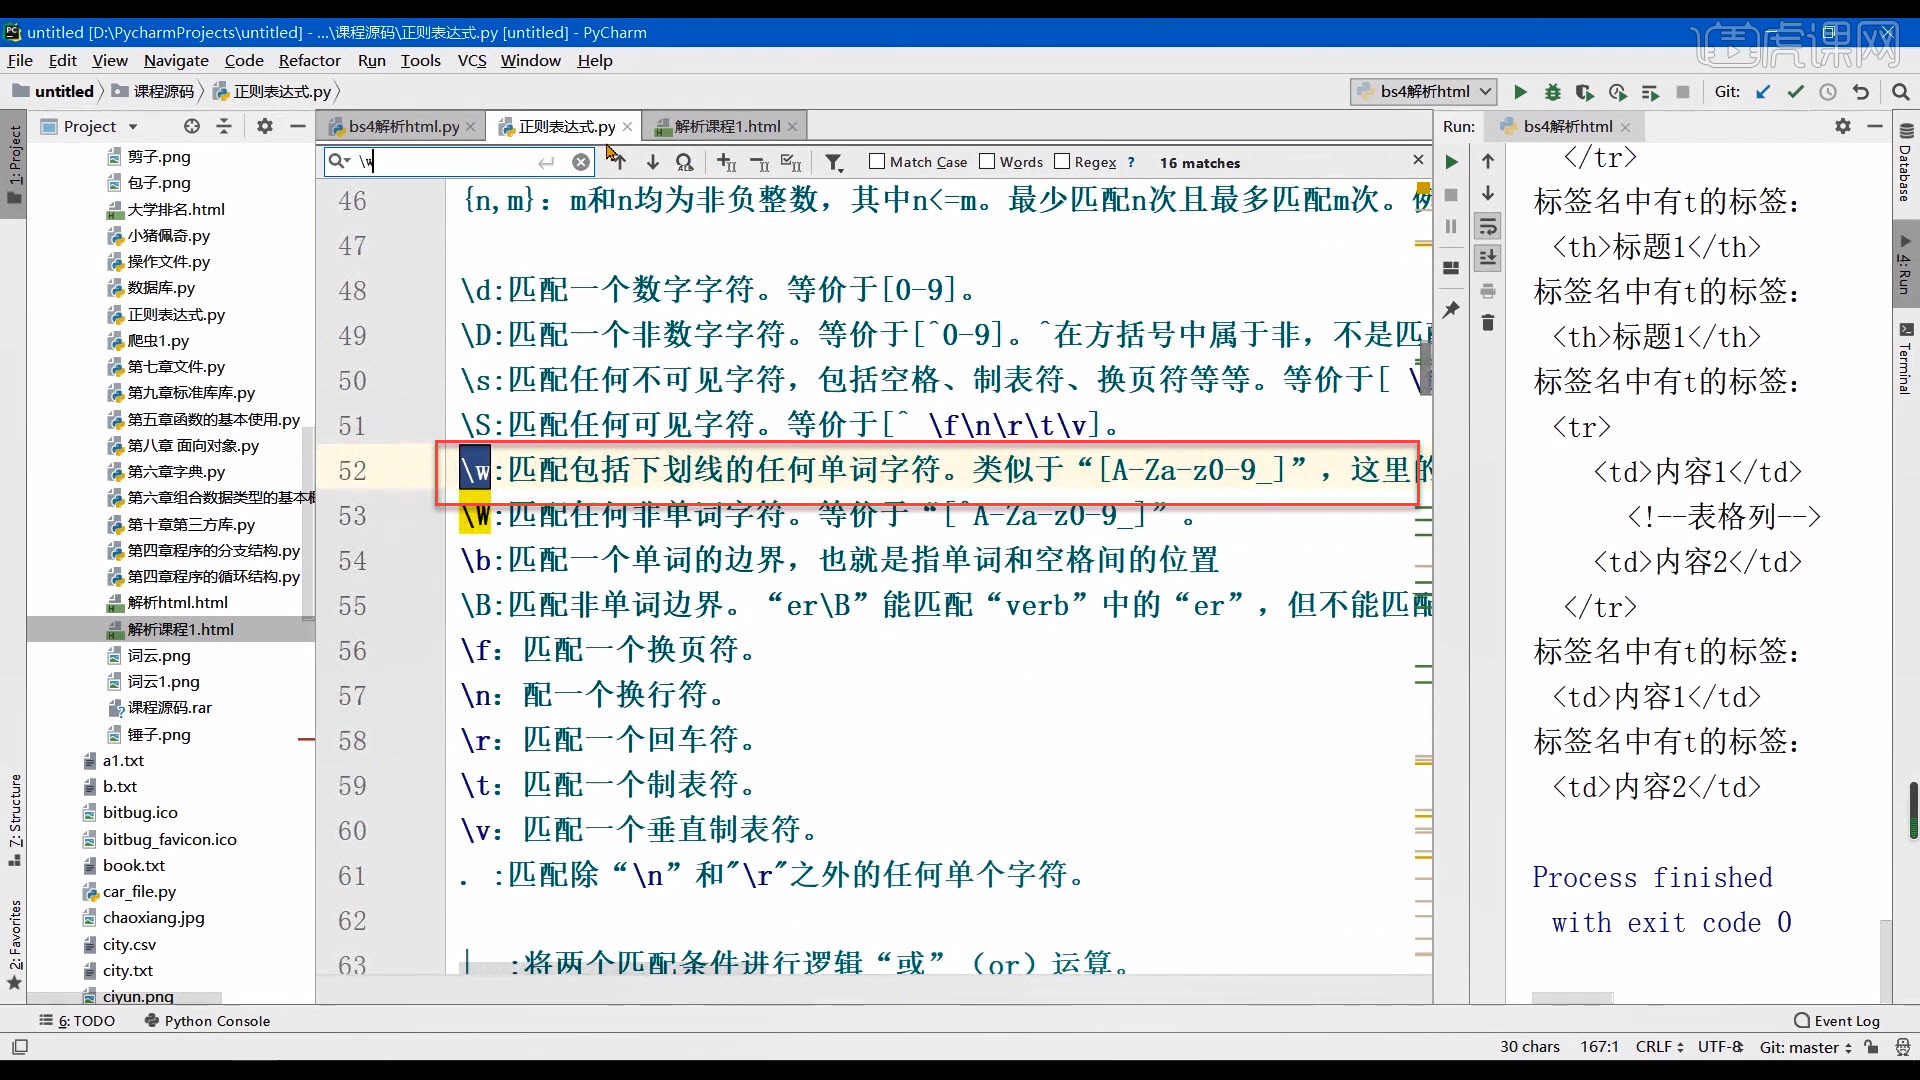Locate current file in Project tree icon

(x=192, y=126)
